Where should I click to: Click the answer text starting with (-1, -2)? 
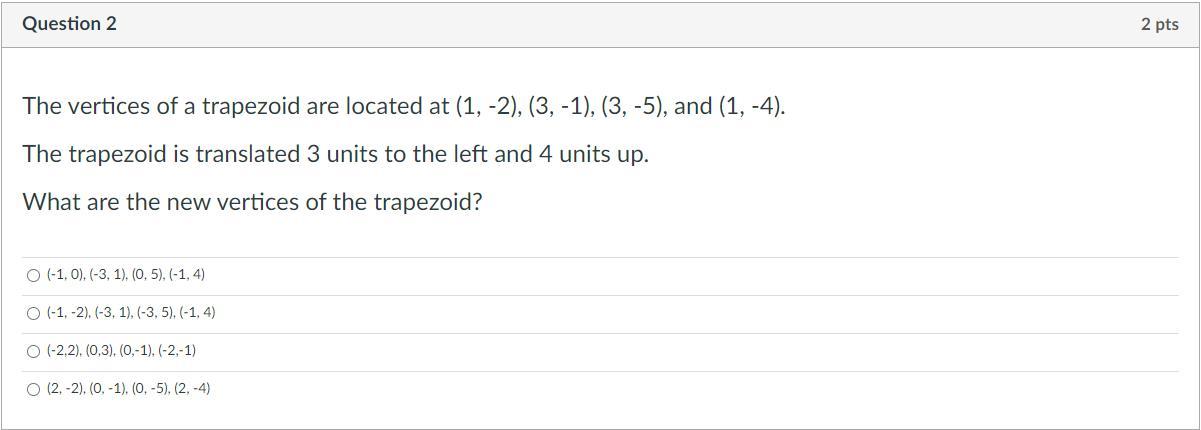click(x=131, y=313)
